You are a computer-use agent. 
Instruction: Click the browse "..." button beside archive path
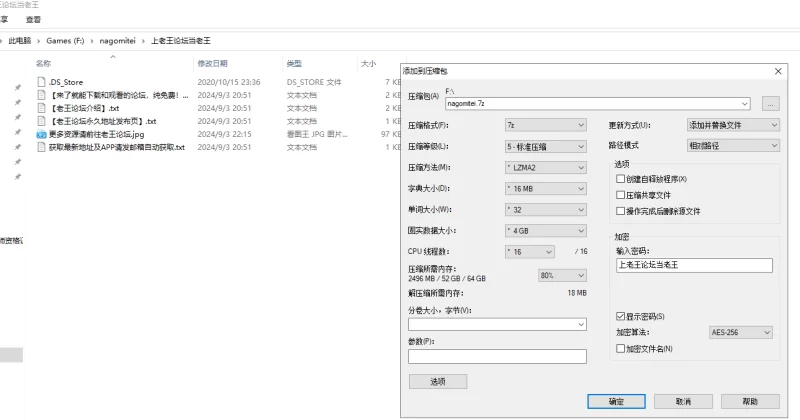tap(770, 103)
